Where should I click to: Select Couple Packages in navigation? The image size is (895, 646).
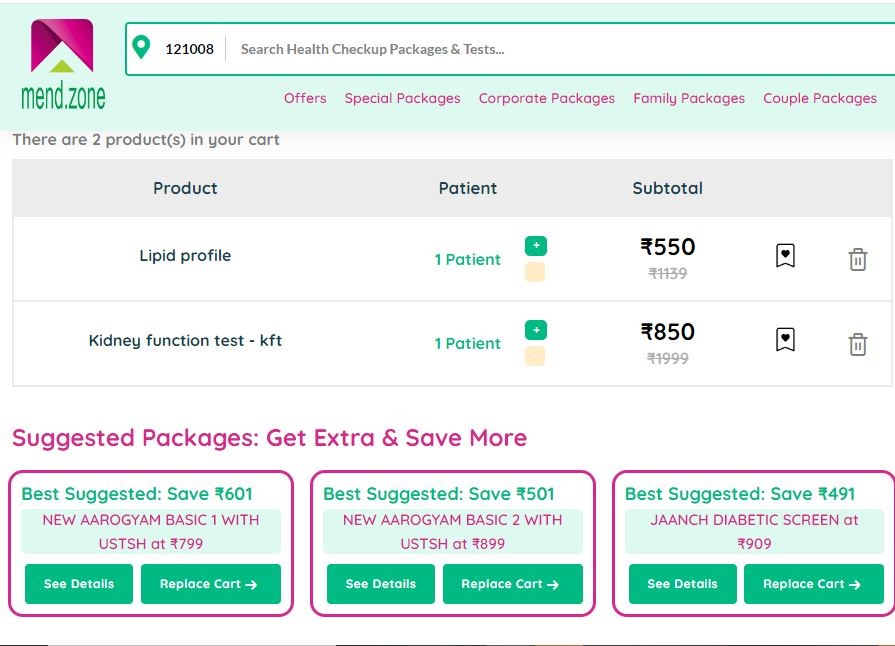click(x=820, y=98)
